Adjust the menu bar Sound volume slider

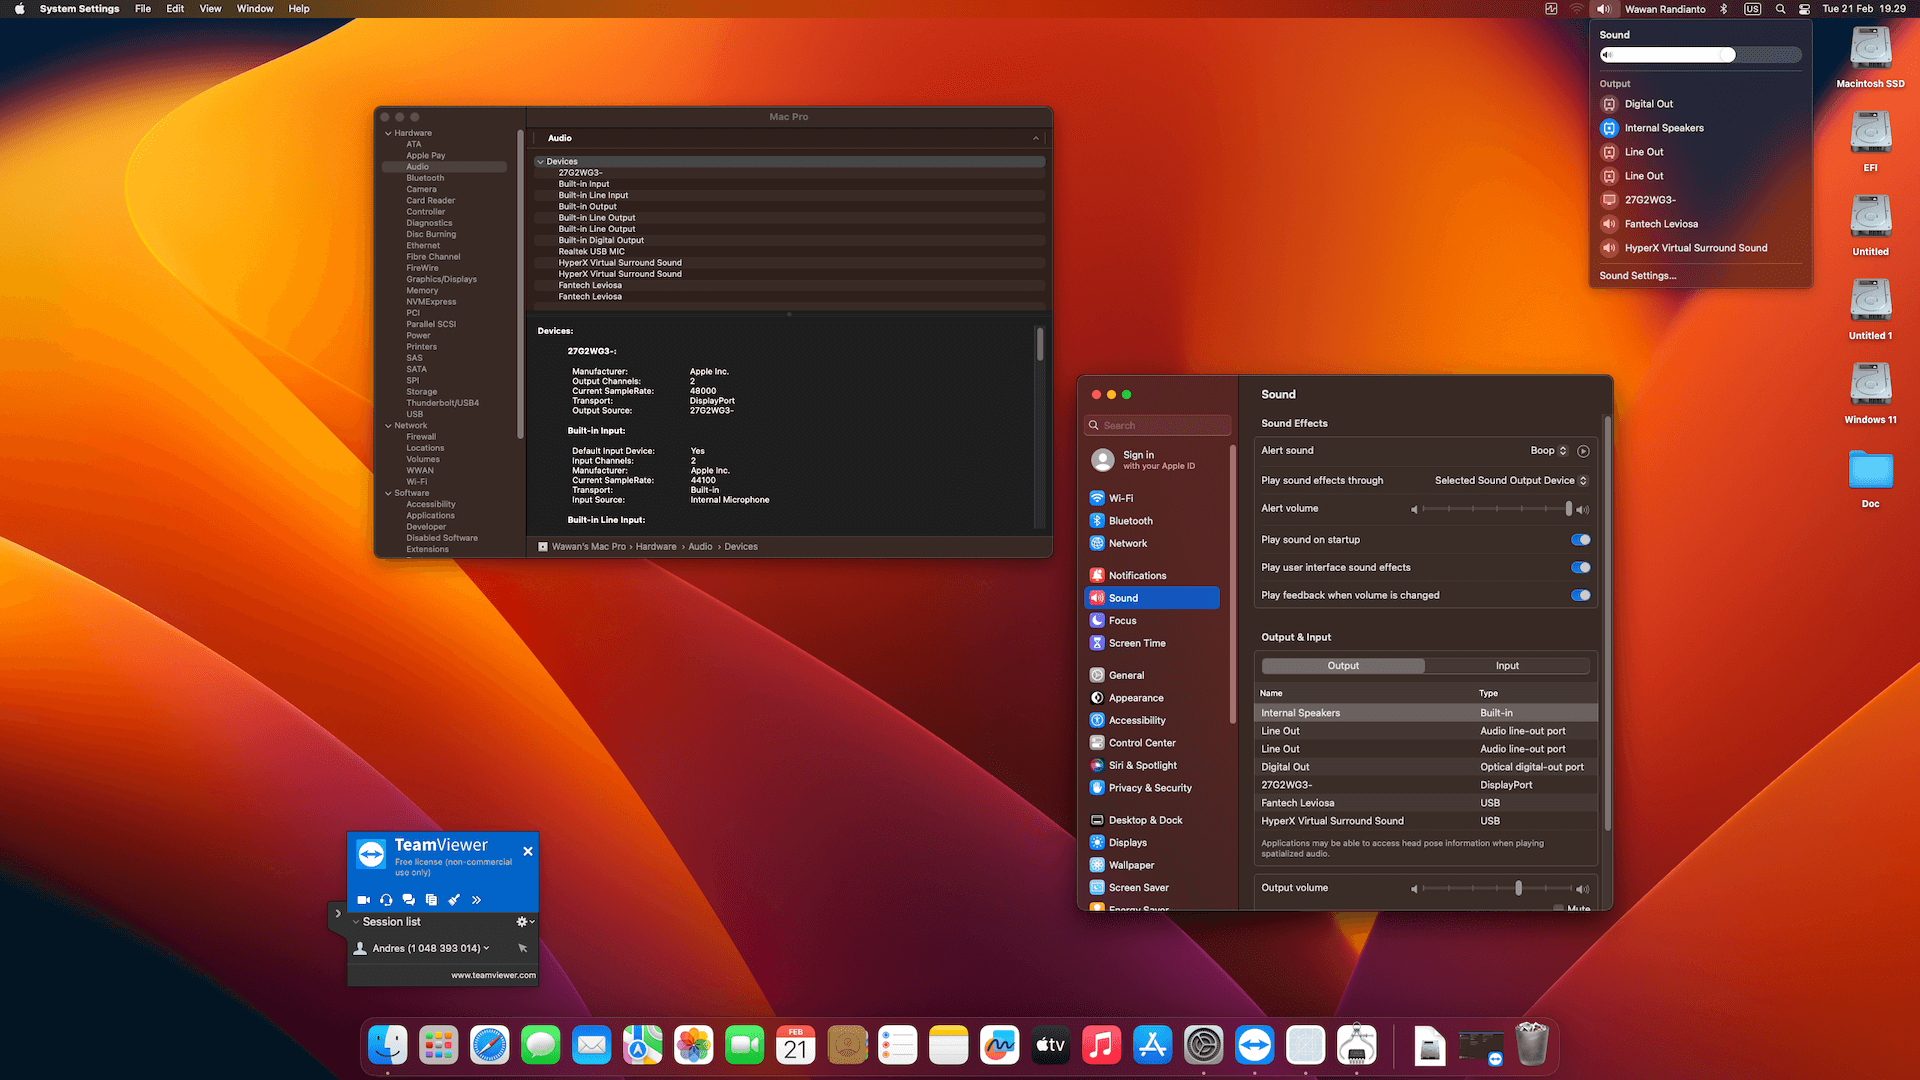click(1700, 55)
